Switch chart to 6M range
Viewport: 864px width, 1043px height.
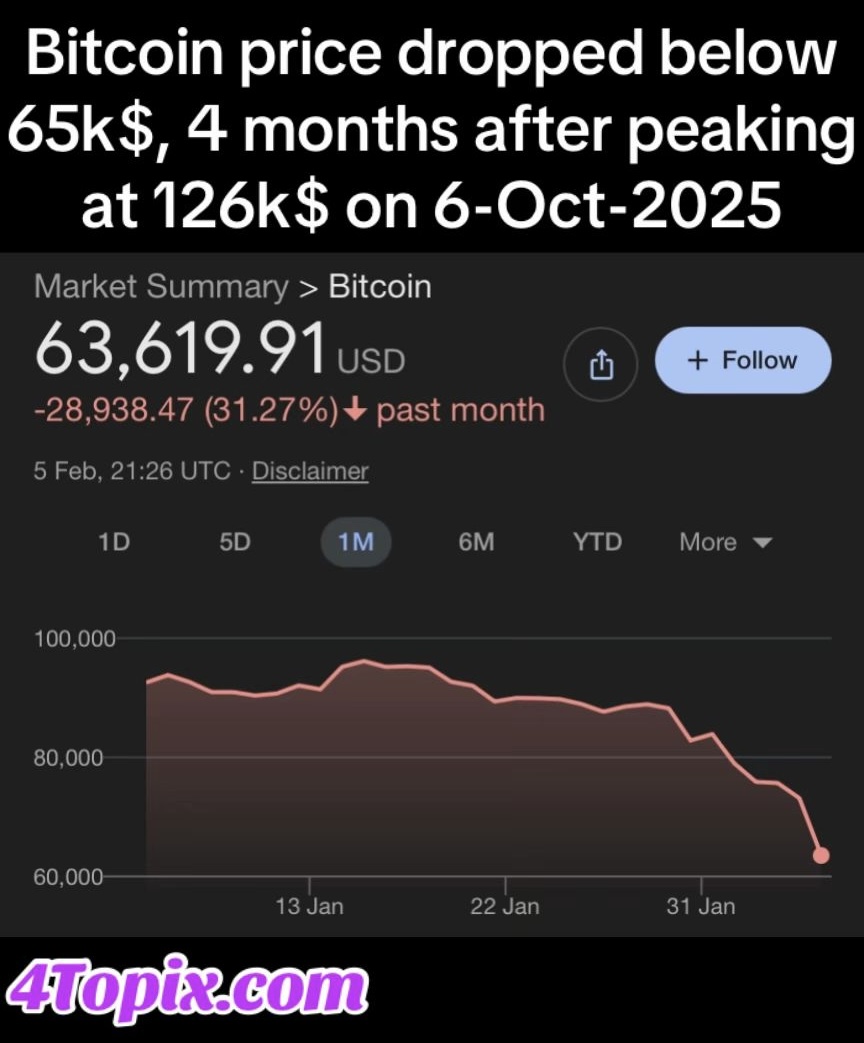476,542
